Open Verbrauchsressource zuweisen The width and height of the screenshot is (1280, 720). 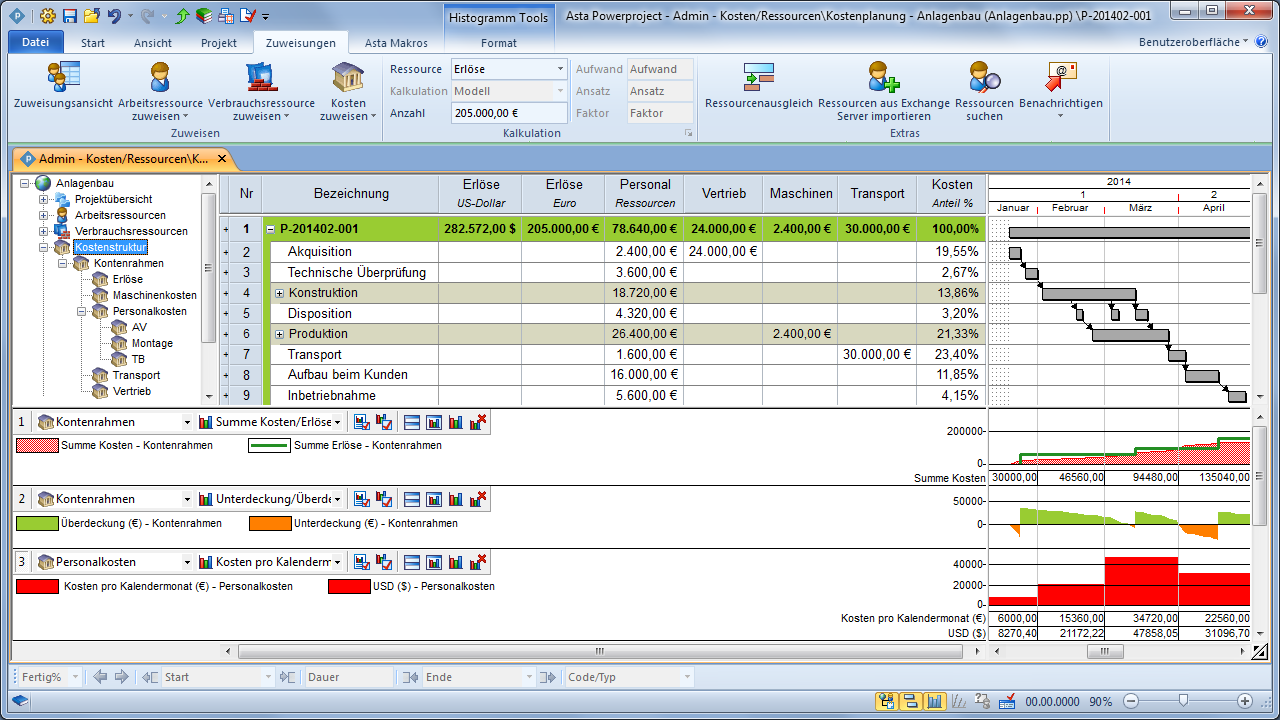click(261, 92)
